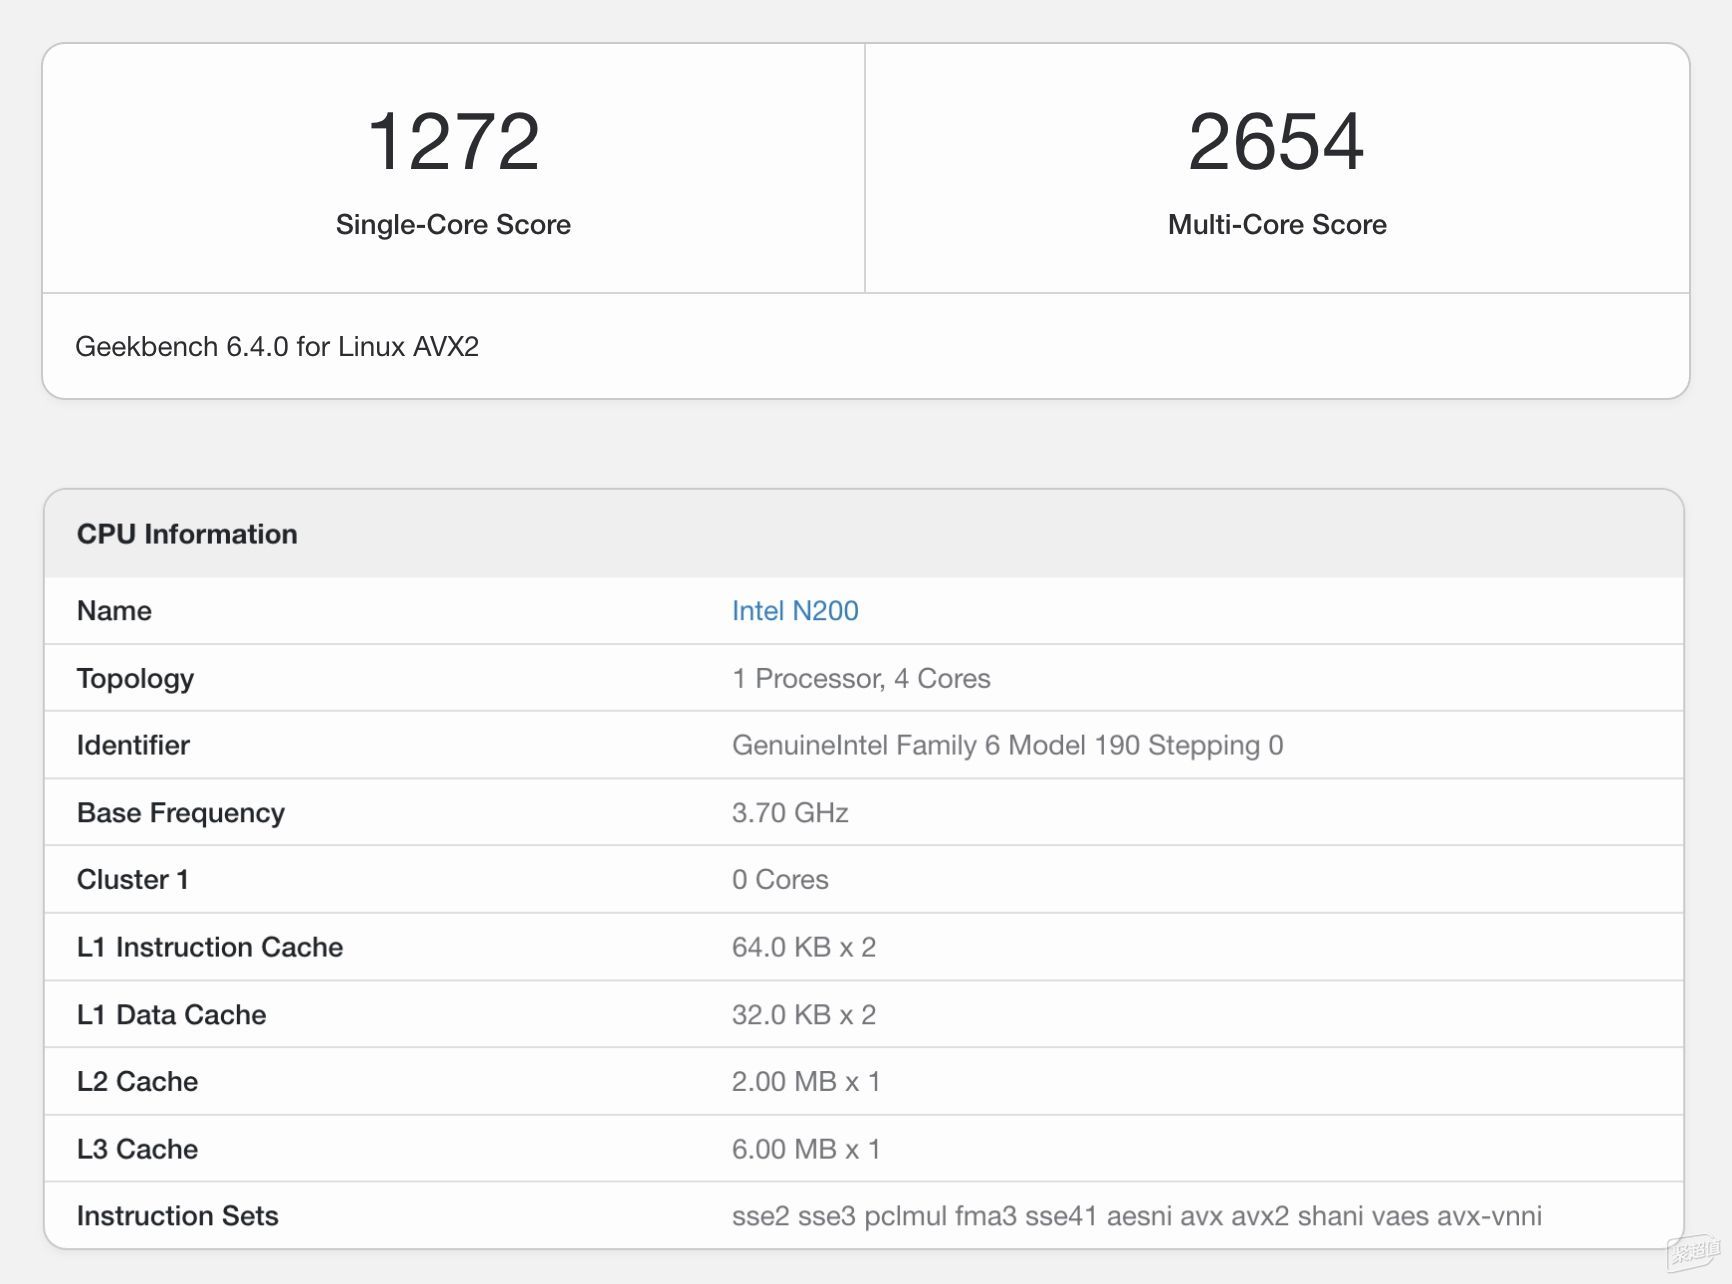Click the 3.70 GHz base frequency value
The image size is (1732, 1284).
[x=790, y=813]
